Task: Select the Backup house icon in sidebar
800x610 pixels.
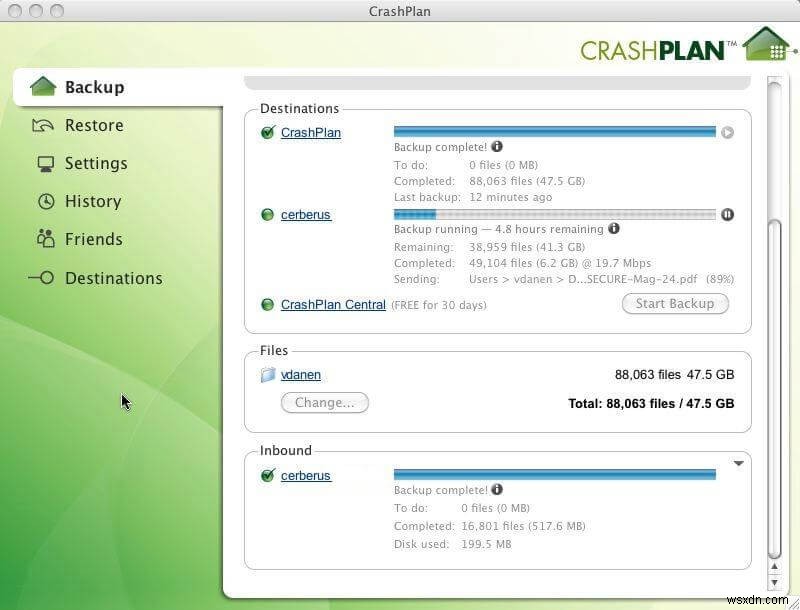Action: 44,86
